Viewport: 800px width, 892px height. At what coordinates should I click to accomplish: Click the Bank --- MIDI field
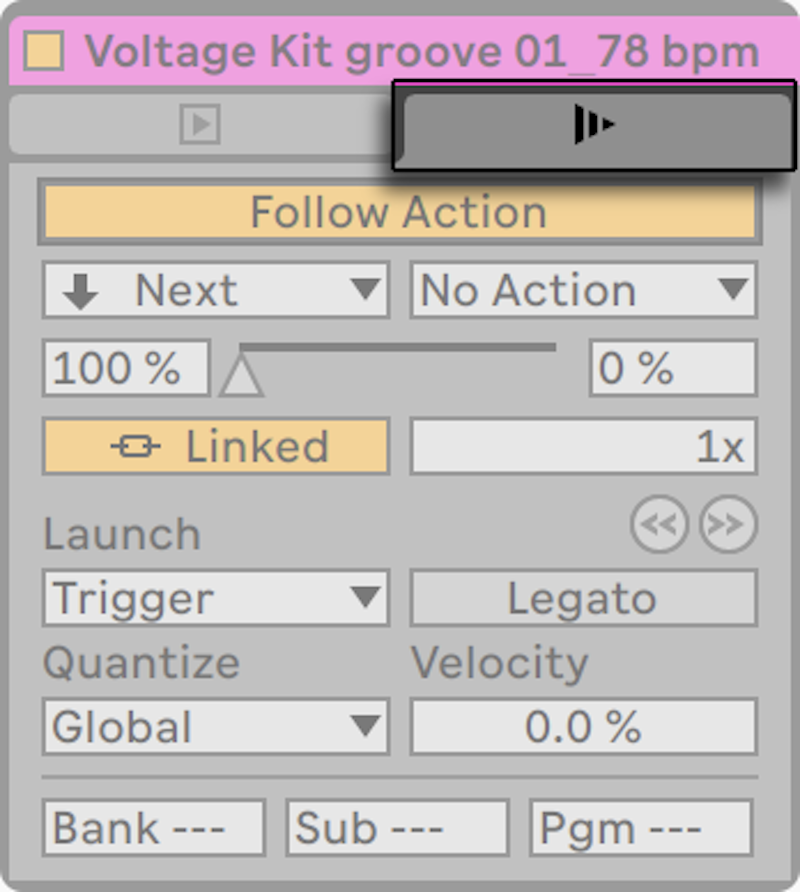pos(152,827)
